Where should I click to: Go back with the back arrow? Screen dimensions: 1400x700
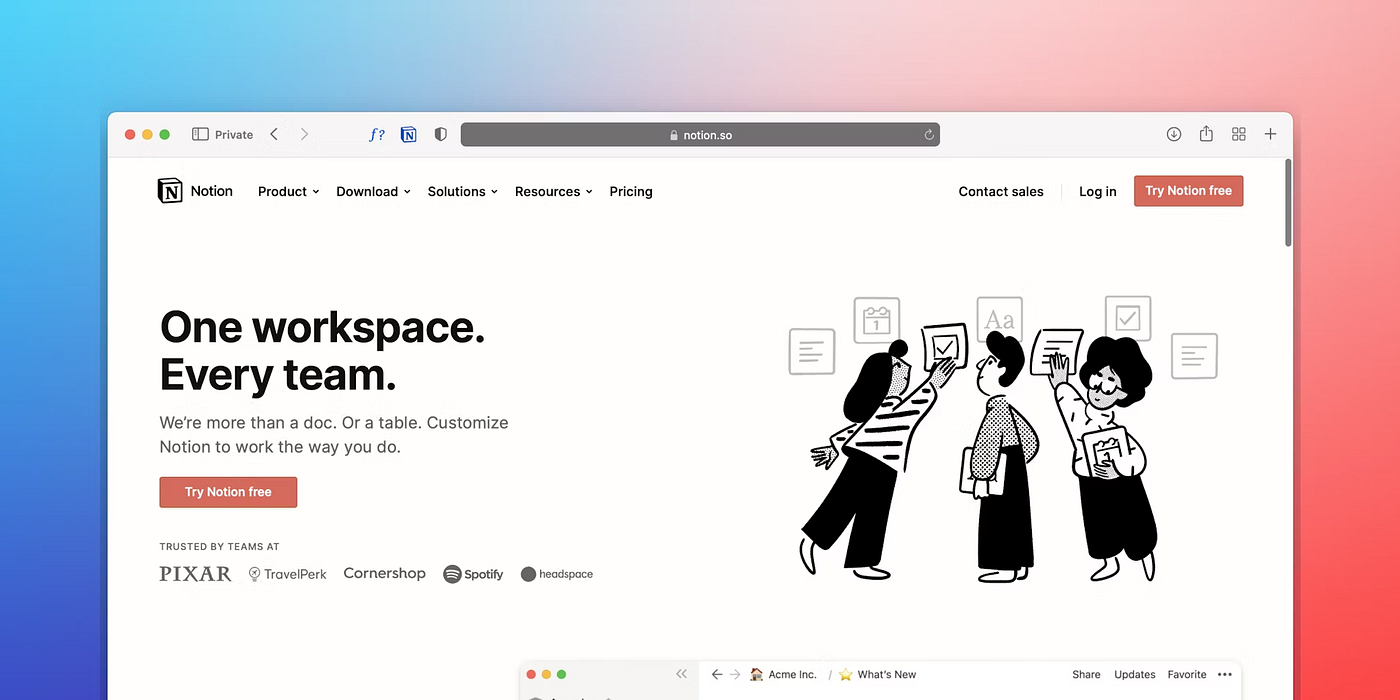click(x=274, y=134)
